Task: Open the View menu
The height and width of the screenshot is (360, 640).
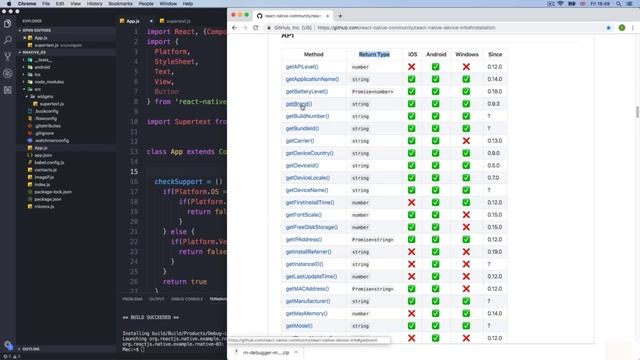Action: pos(76,4)
